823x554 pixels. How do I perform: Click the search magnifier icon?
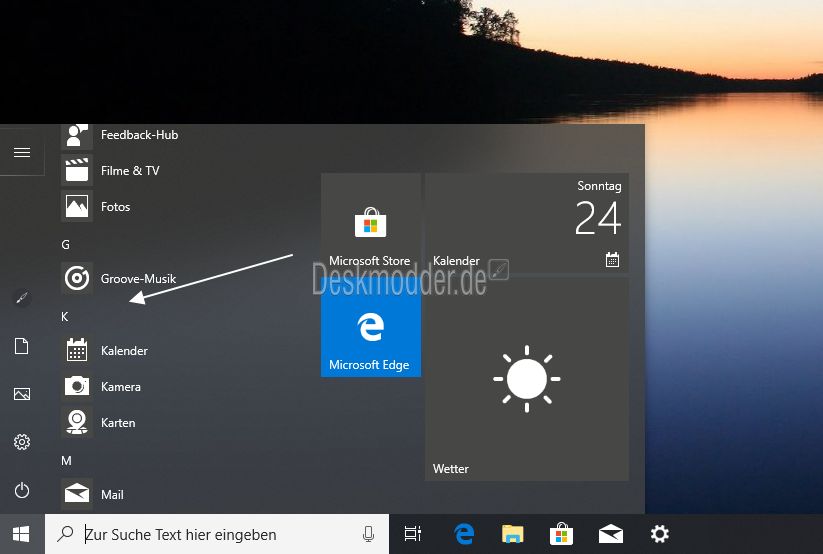66,534
